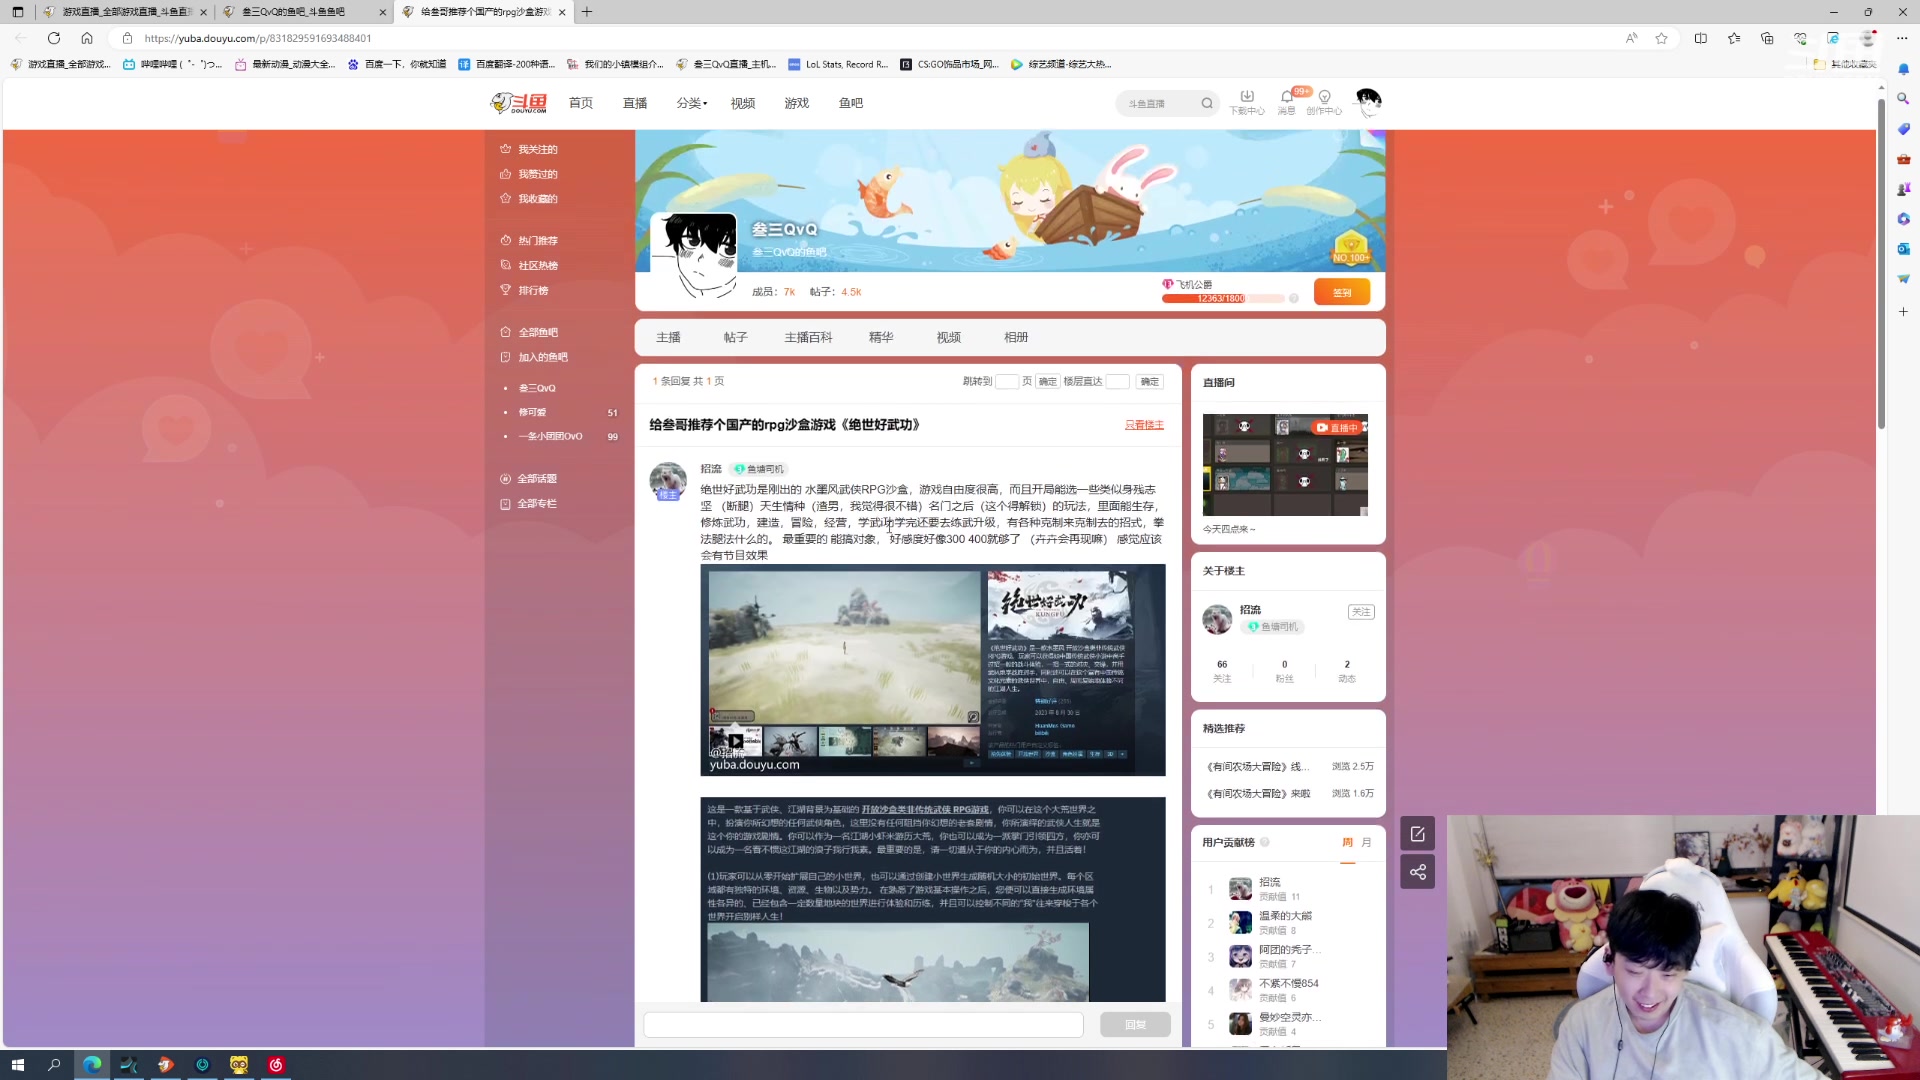Viewport: 1920px width, 1080px height.
Task: Click the orange 签到 sign-in button
Action: point(1341,292)
